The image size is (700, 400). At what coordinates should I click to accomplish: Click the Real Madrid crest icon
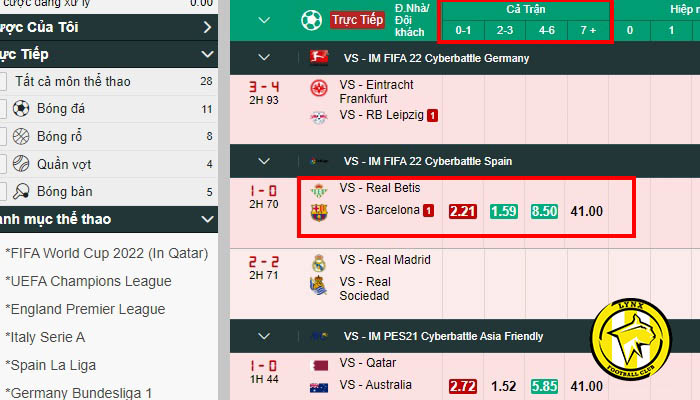click(319, 263)
